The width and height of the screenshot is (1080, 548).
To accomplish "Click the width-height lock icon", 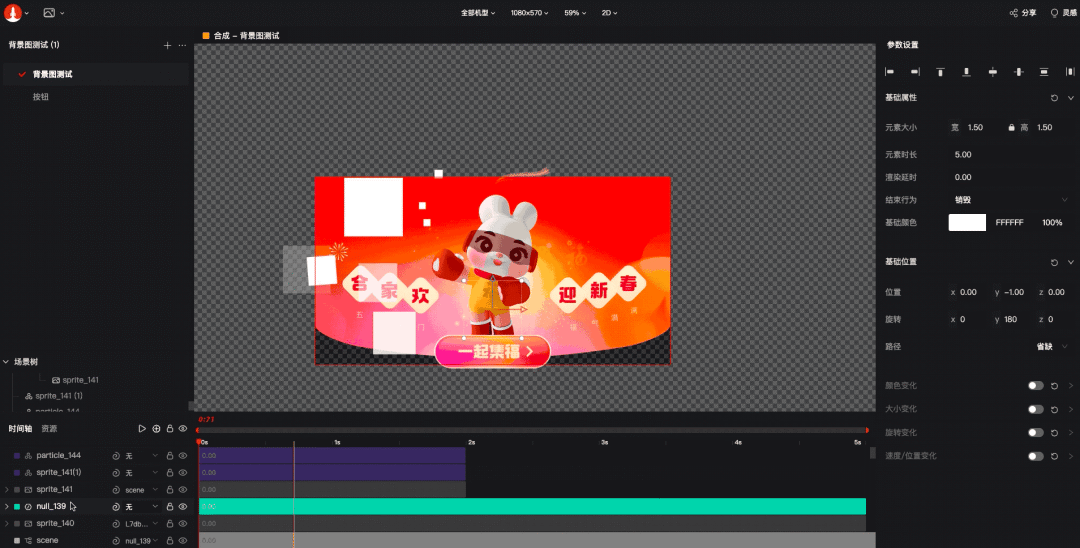I will (1011, 128).
